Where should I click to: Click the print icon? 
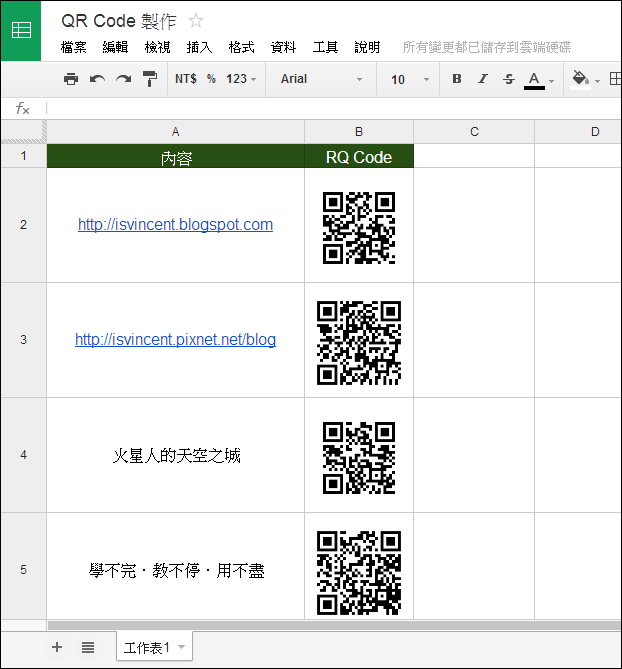coord(71,79)
